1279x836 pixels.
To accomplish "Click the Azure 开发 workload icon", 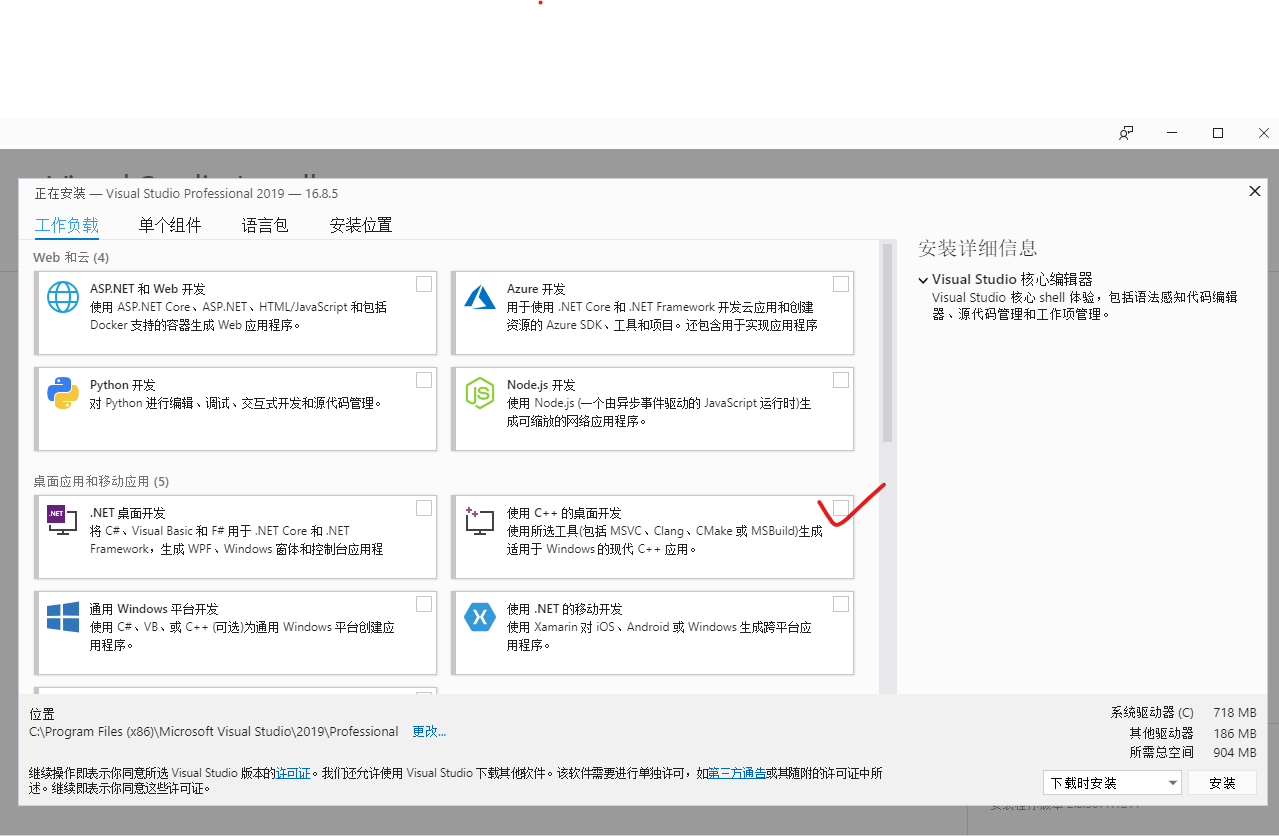I will (x=479, y=296).
